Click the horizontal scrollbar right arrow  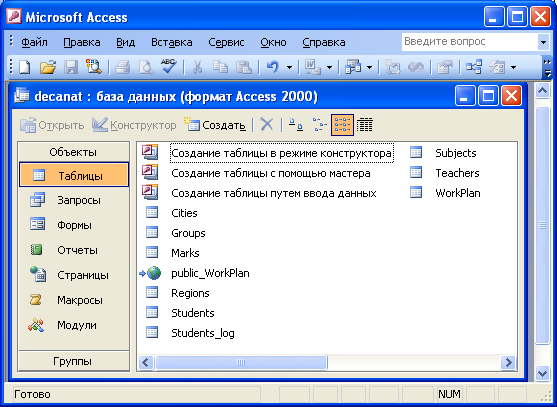point(508,363)
